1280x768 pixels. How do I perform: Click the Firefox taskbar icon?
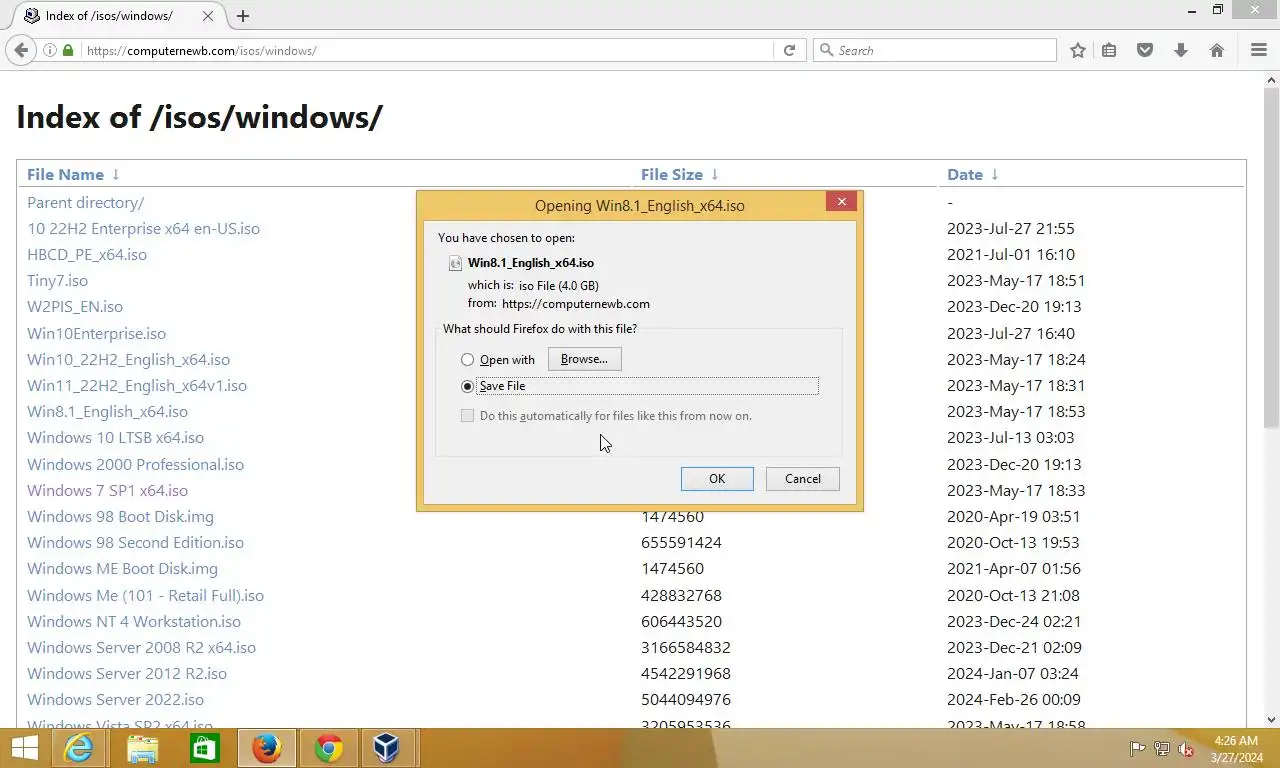[266, 748]
